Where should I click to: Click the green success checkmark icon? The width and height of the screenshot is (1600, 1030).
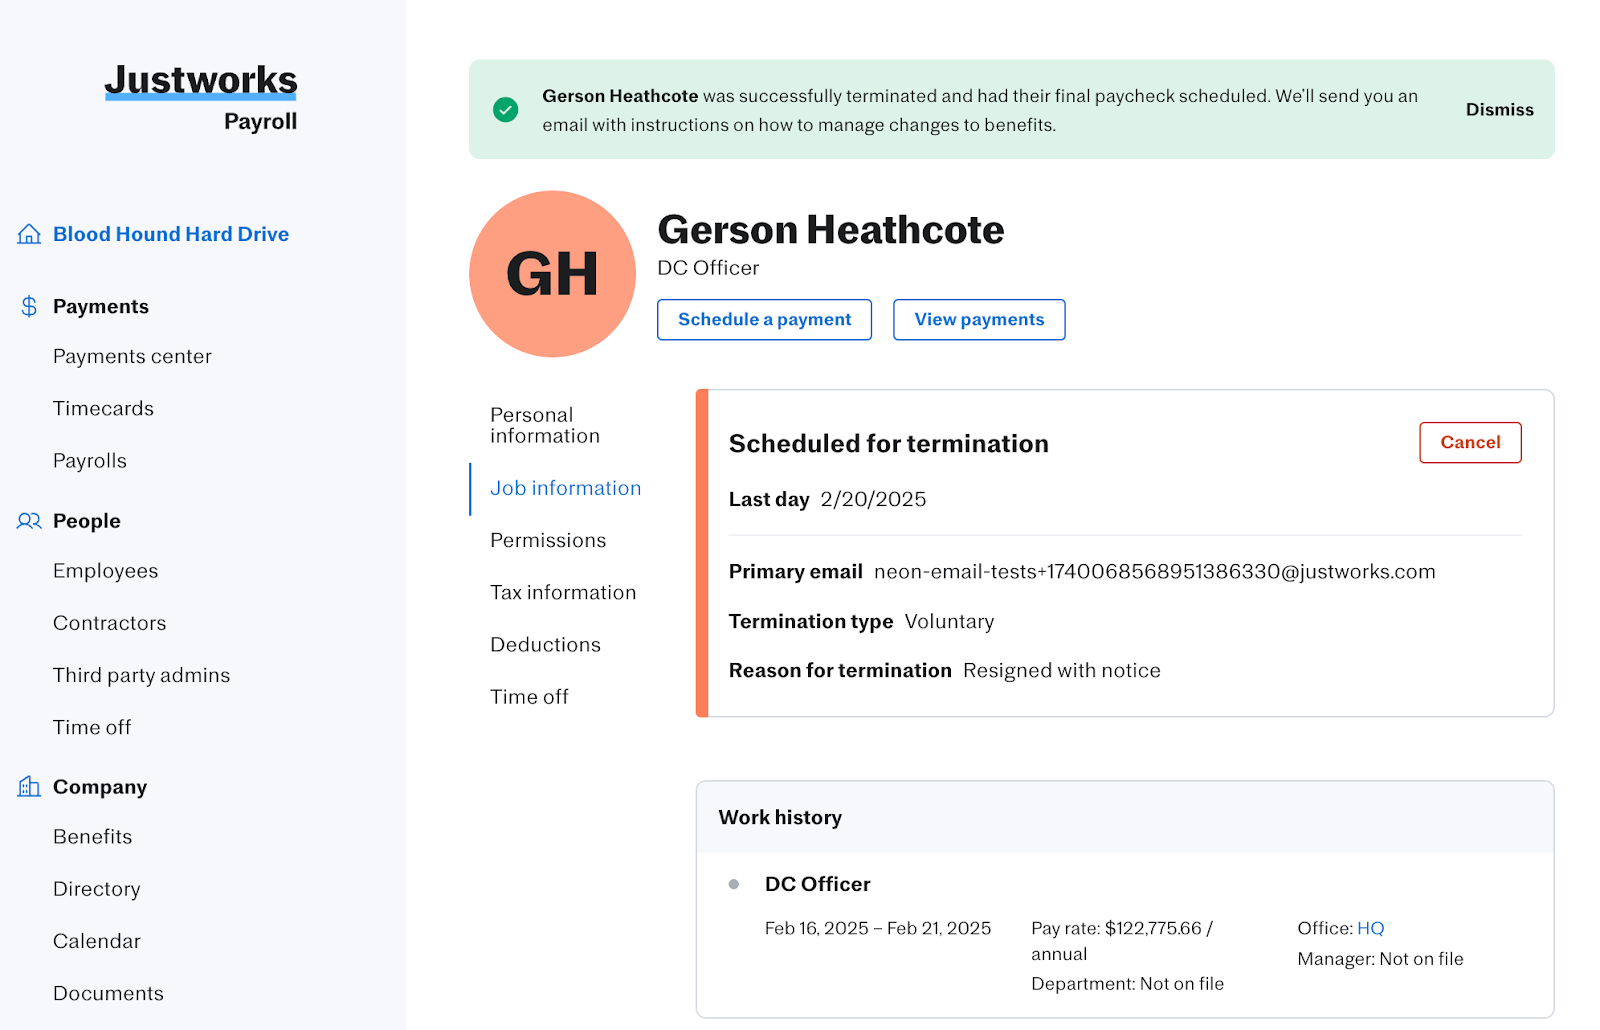coord(506,110)
